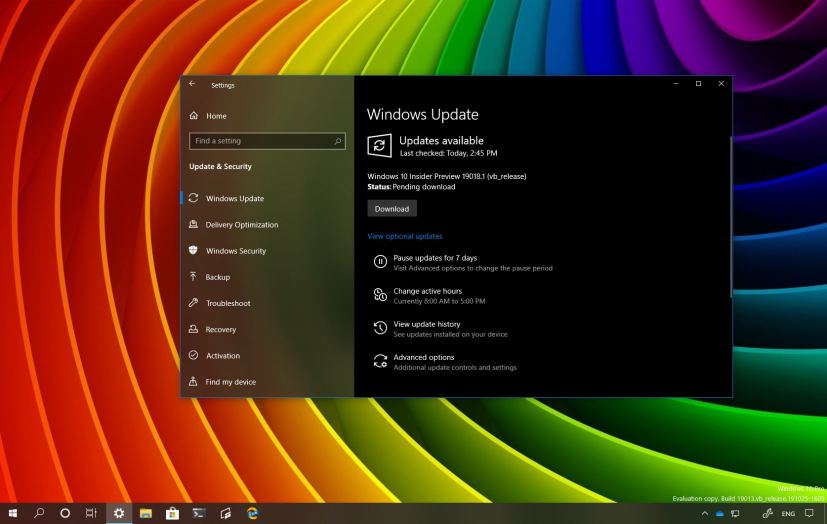Screen dimensions: 827x524
Task: Open the terminal app on the taskbar
Action: coord(199,513)
